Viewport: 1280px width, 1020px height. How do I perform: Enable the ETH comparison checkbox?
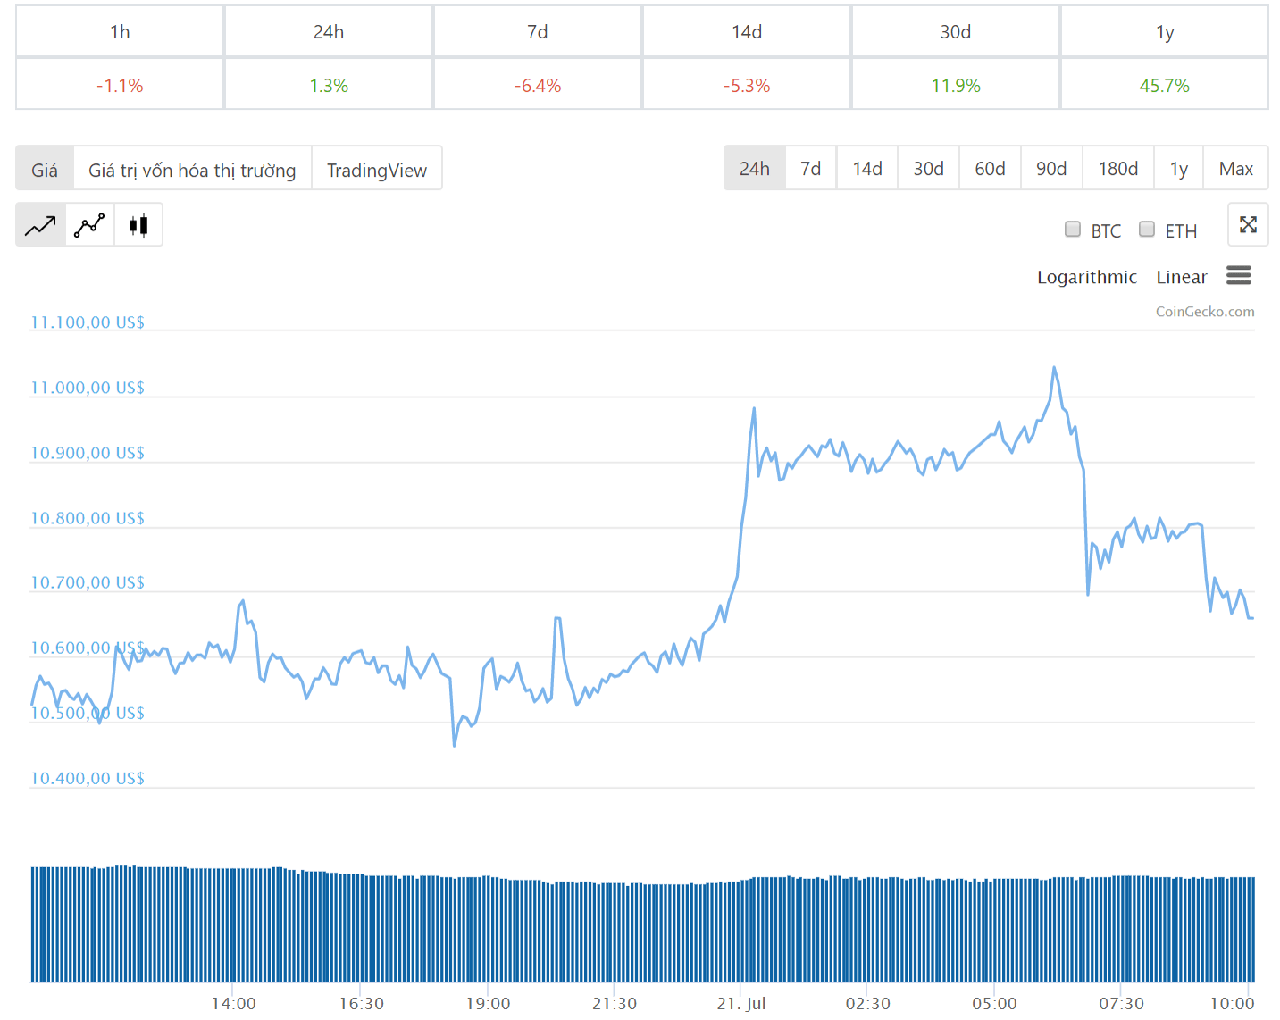(x=1147, y=229)
